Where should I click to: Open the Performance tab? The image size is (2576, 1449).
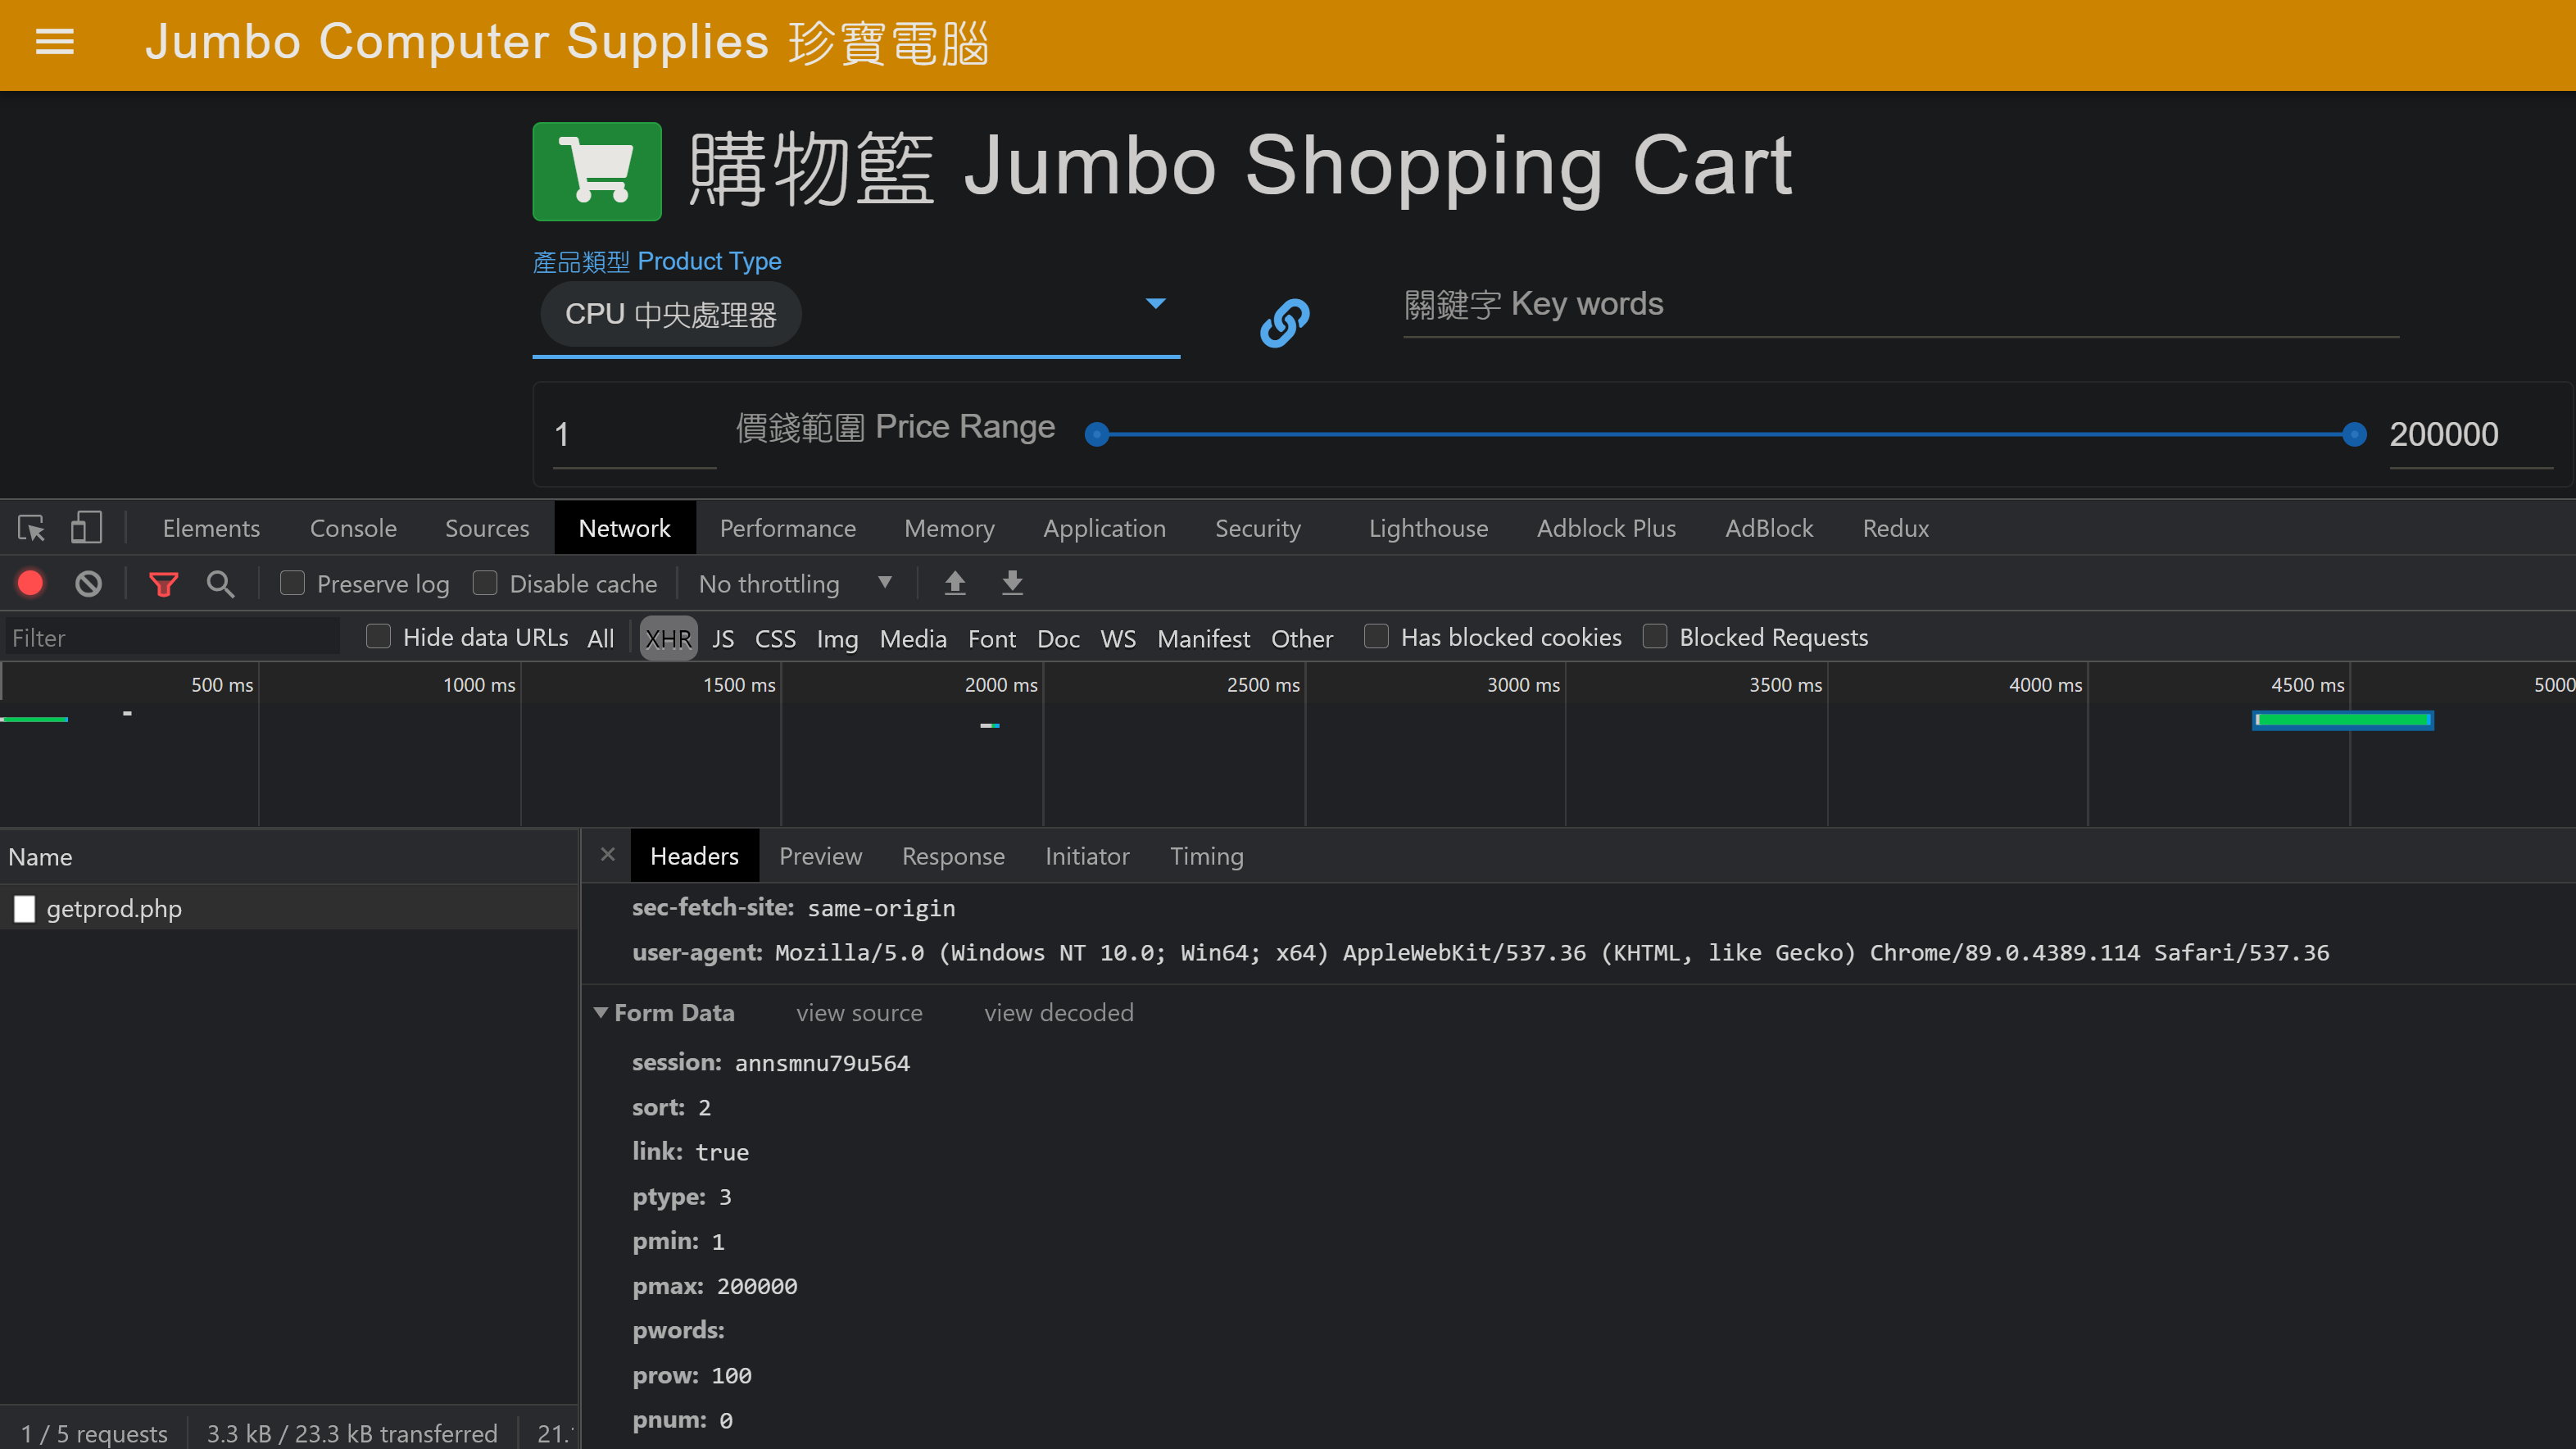(788, 528)
